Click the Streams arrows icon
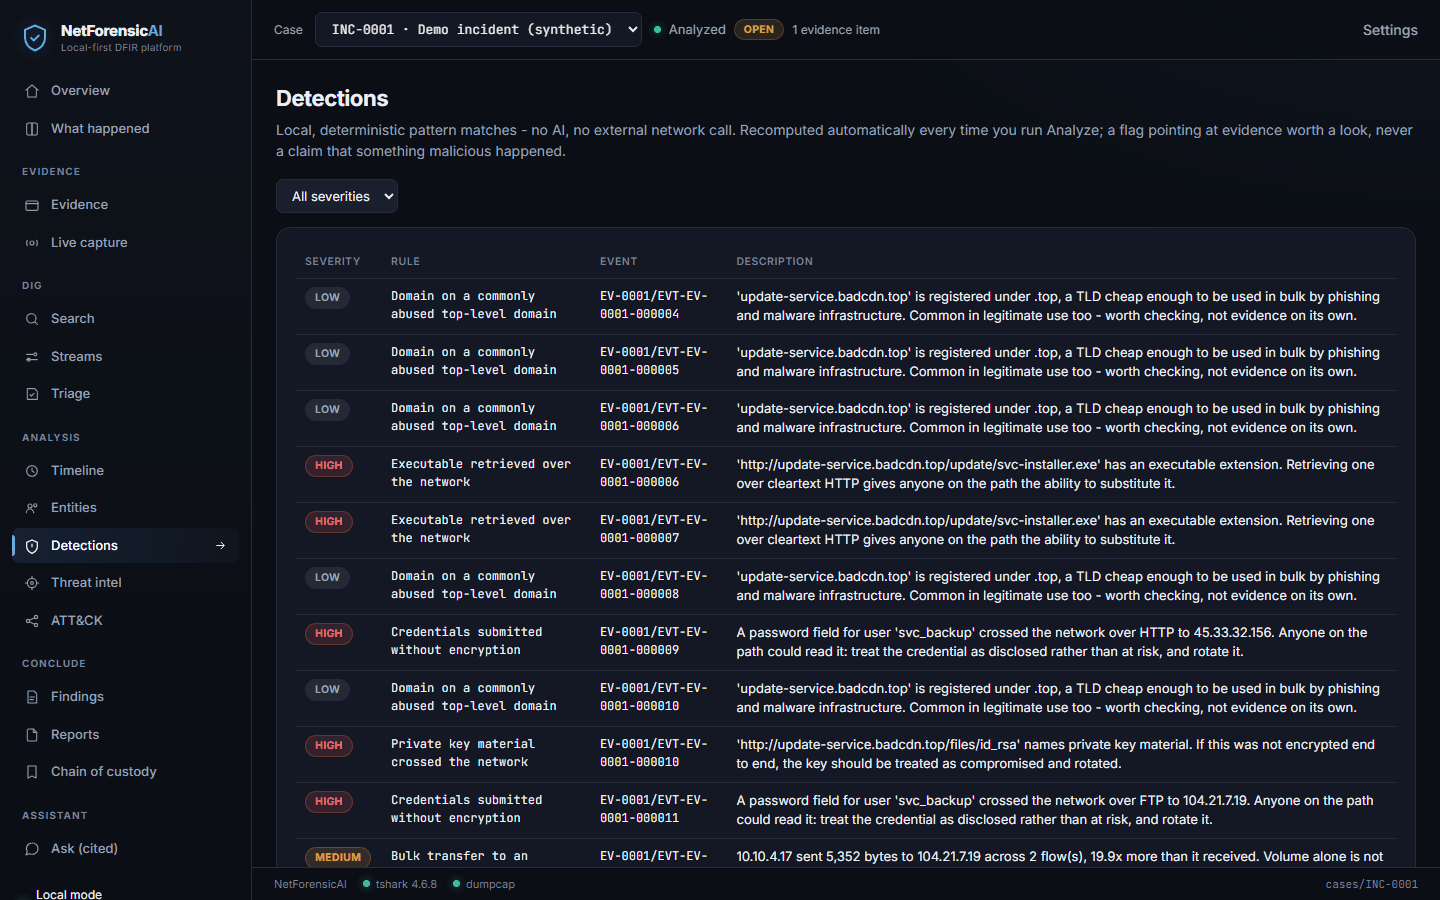The width and height of the screenshot is (1440, 900). 32,357
